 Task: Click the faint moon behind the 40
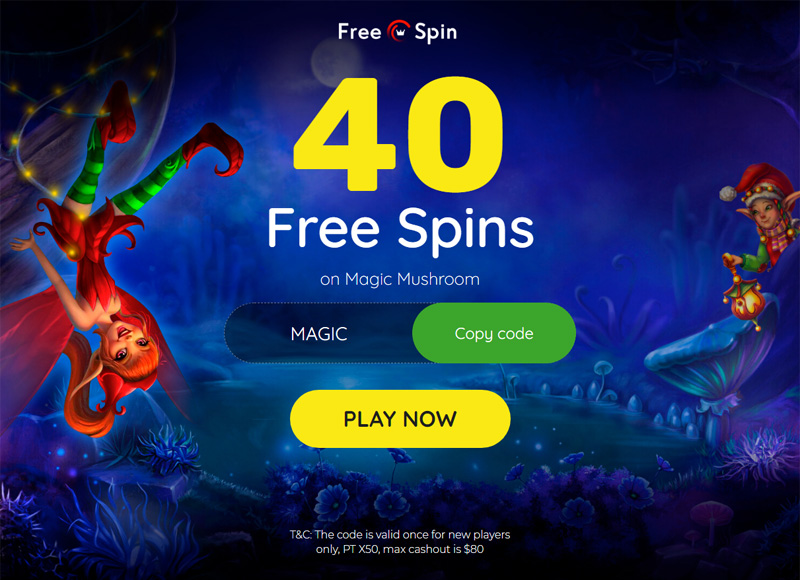tap(336, 61)
